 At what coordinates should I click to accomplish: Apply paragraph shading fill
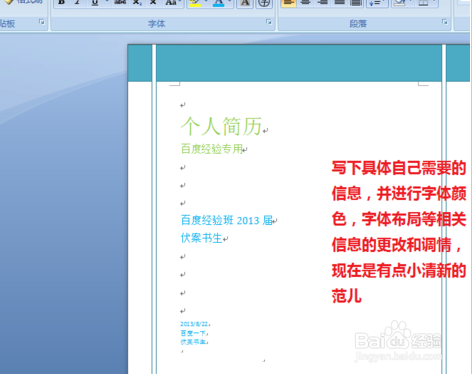(x=399, y=3)
